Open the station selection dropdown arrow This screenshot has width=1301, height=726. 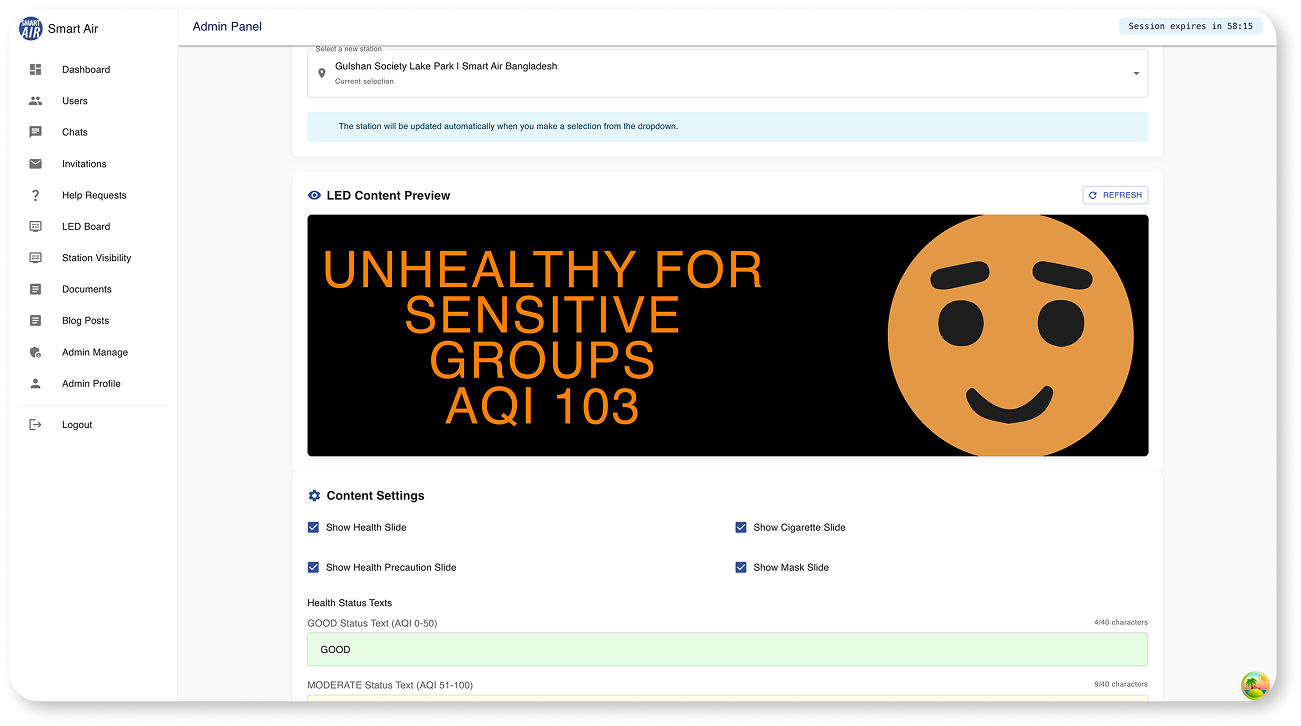pos(1136,73)
